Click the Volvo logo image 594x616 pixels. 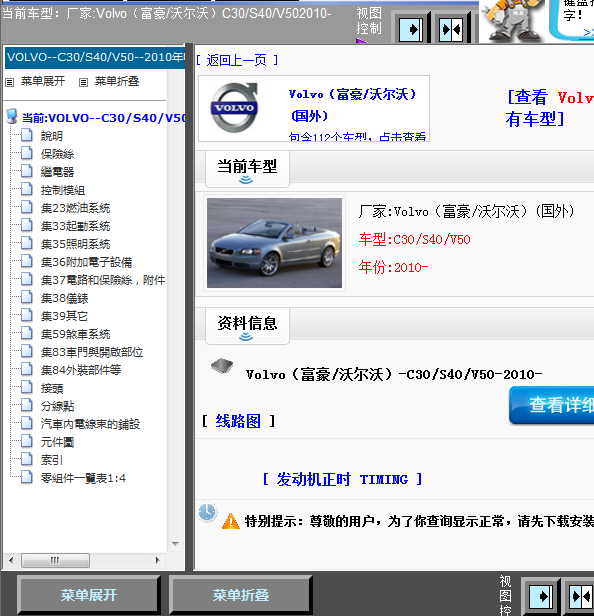pos(235,108)
